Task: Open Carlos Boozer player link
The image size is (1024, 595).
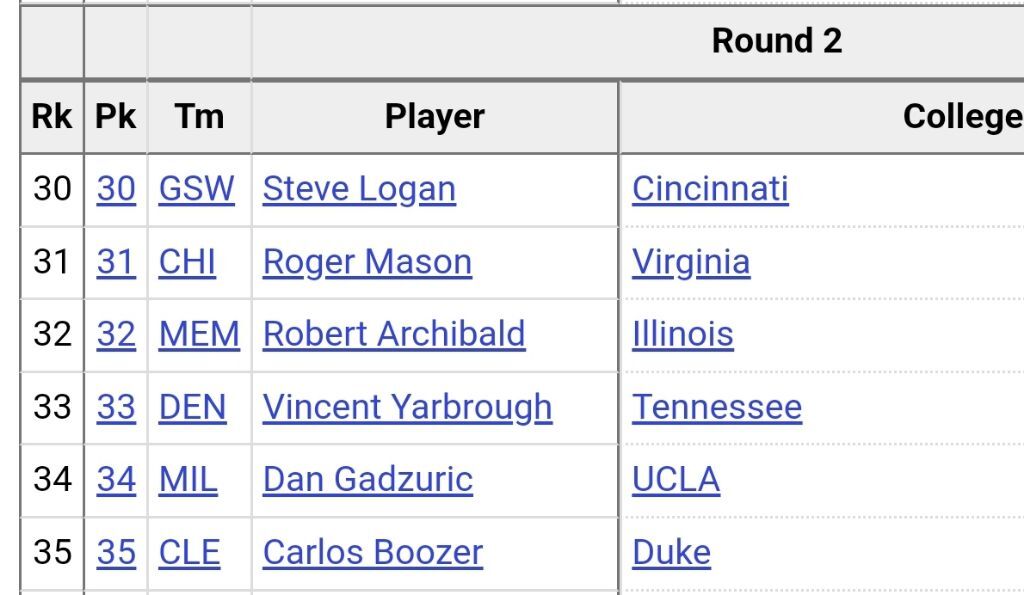Action: [373, 553]
